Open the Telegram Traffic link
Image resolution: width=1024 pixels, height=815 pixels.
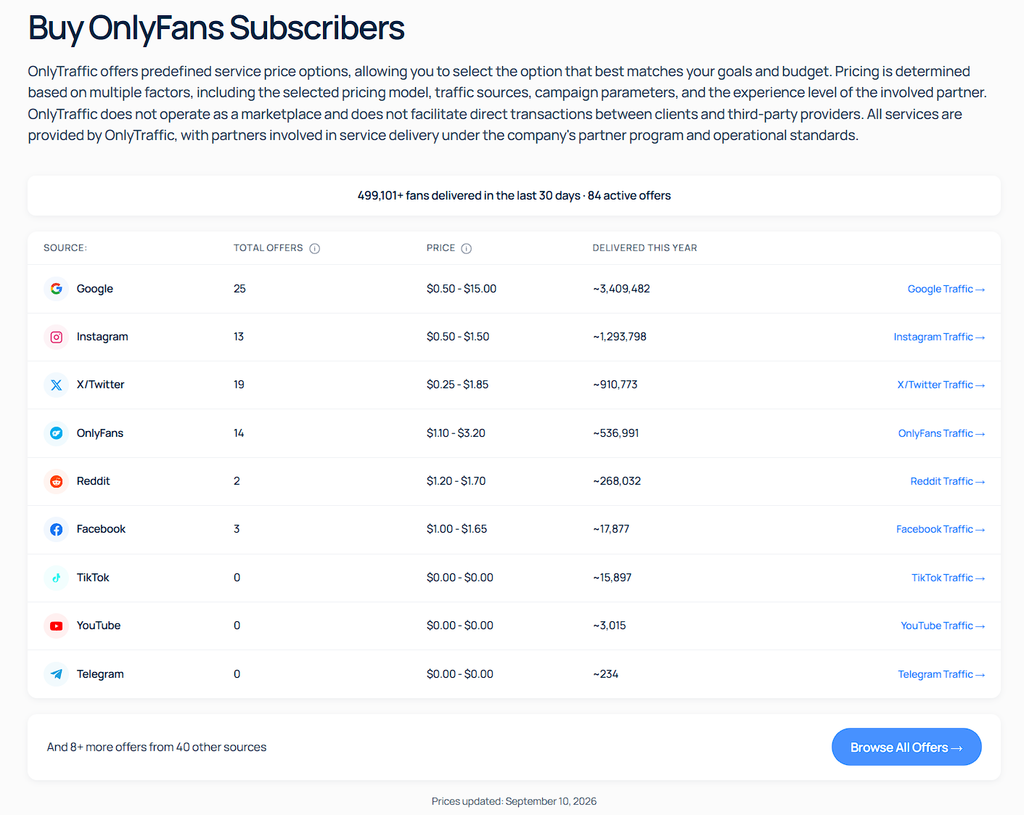[941, 674]
